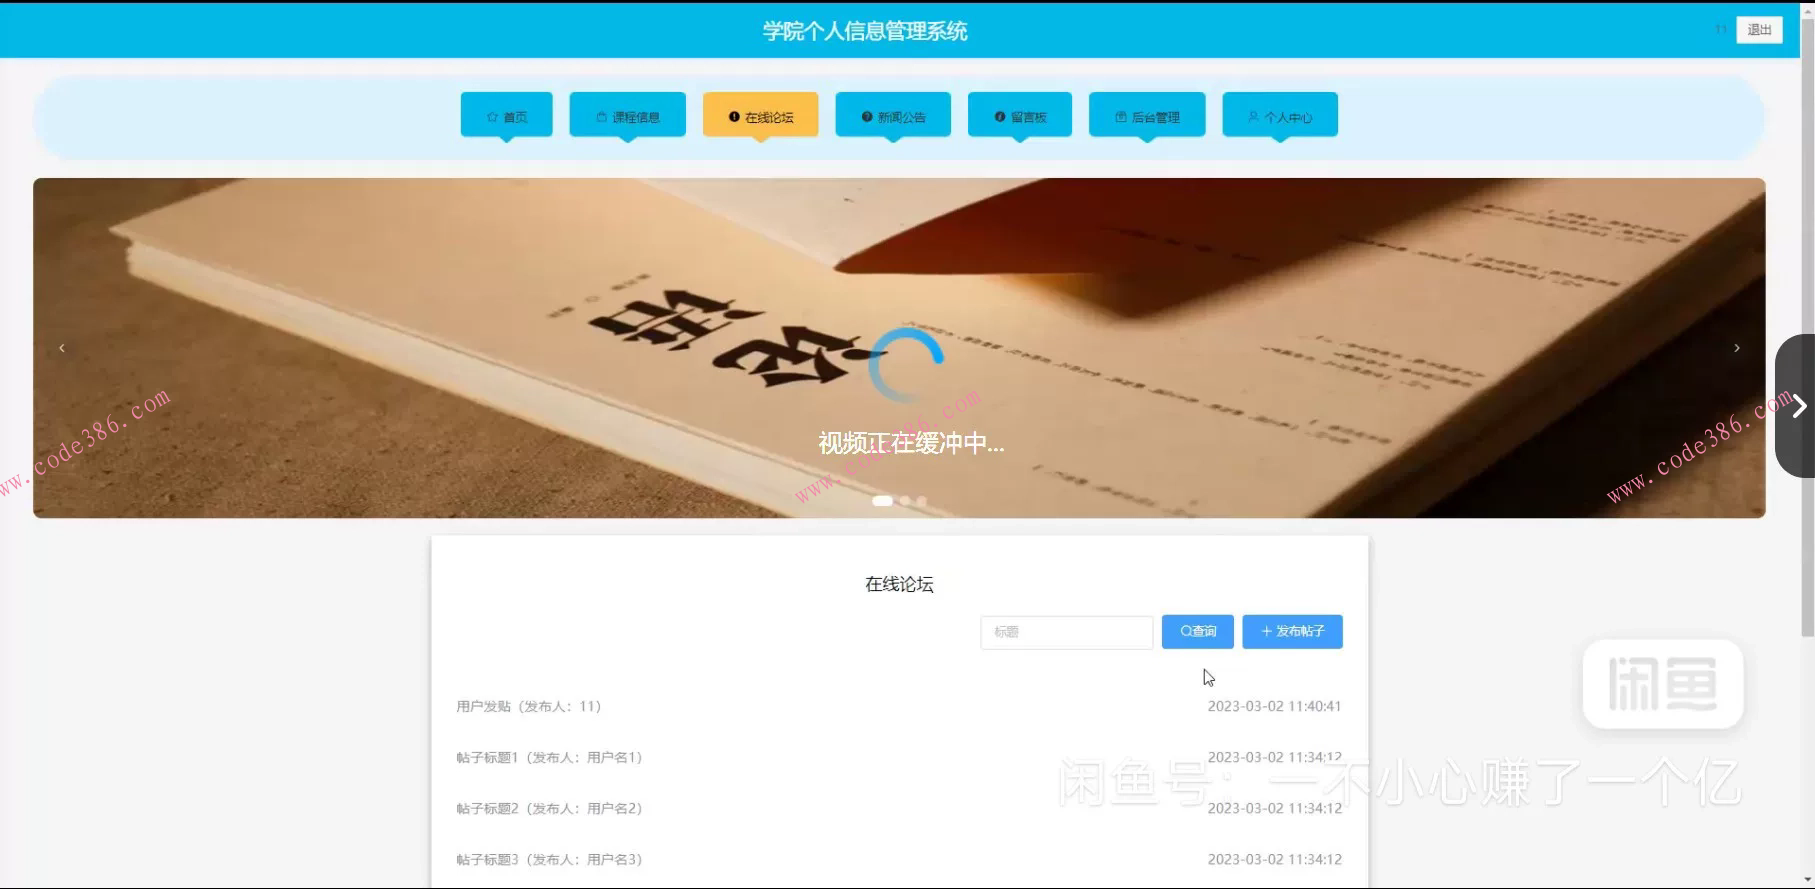Viewport: 1815px width, 889px height.
Task: Click the 退出 logout button
Action: tap(1759, 30)
